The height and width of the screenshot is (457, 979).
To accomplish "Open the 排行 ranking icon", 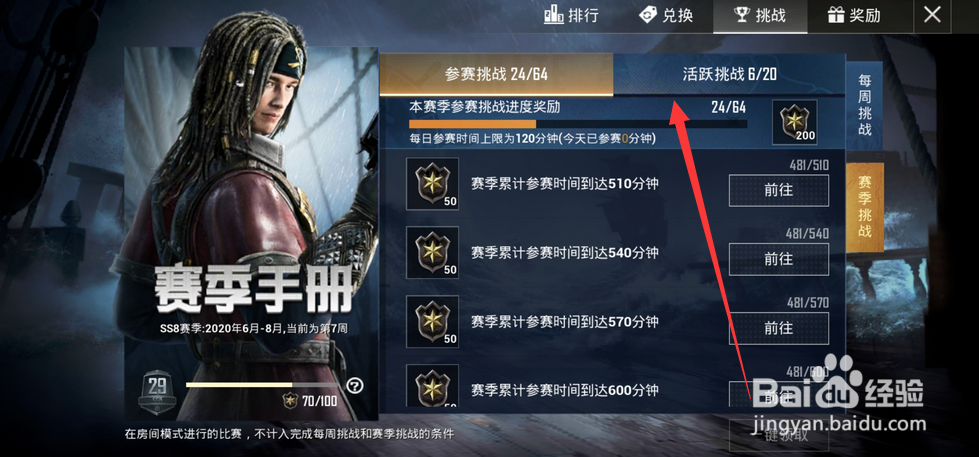I will 553,15.
